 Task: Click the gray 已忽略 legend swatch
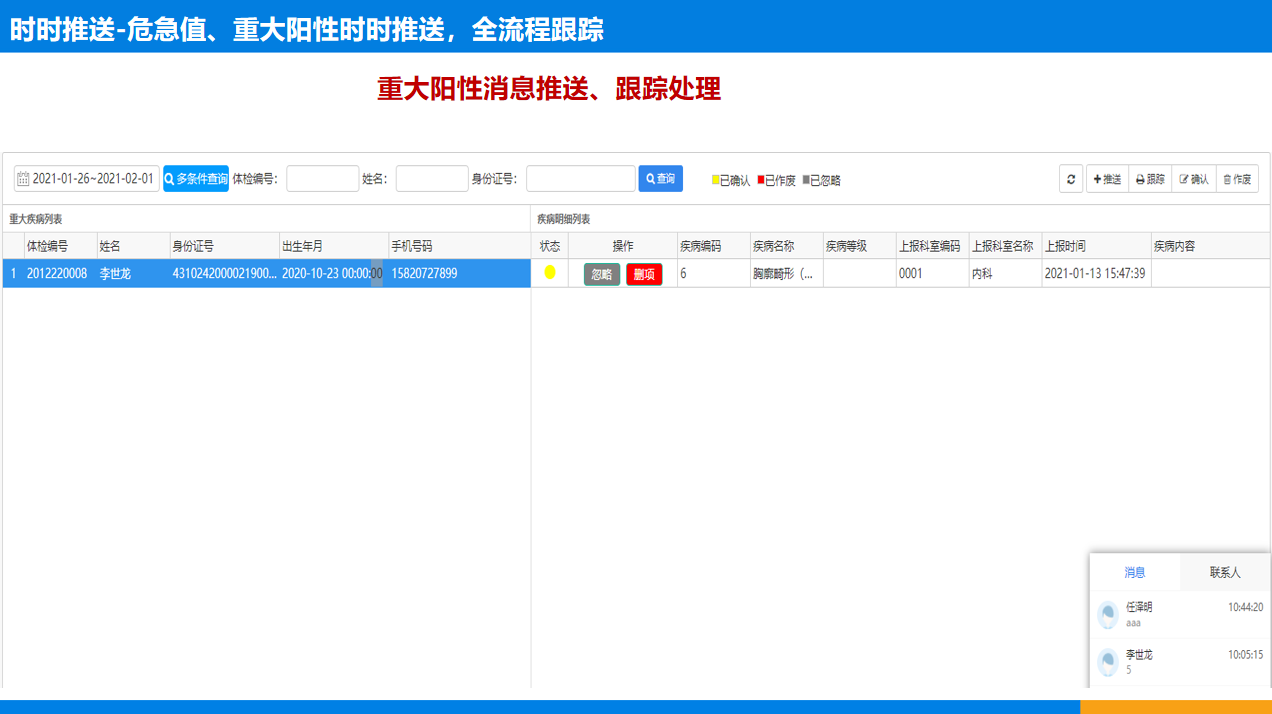[806, 180]
